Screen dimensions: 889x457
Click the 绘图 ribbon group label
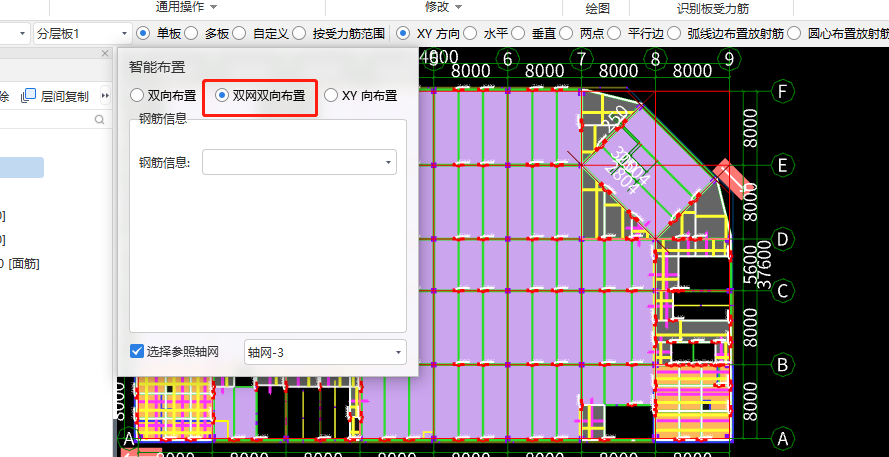click(x=597, y=9)
